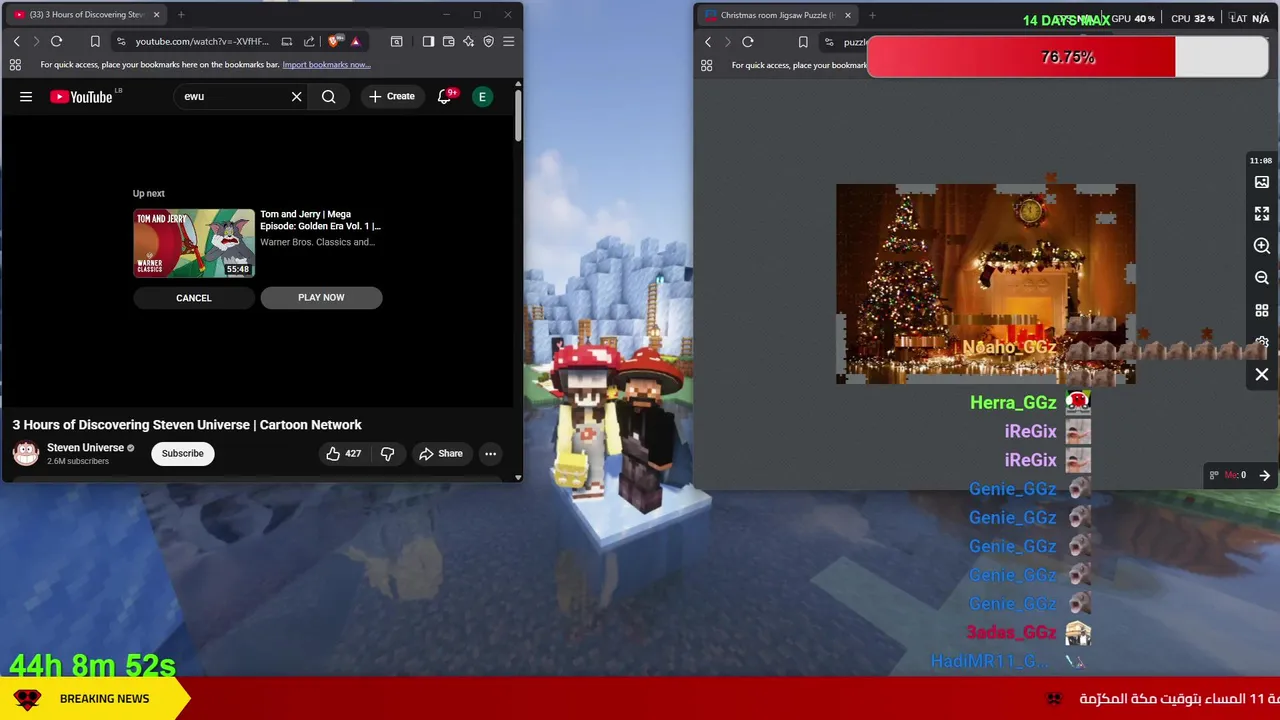Click the Tom and Jerry Mega Episode title
1280x720 pixels.
[x=320, y=220]
